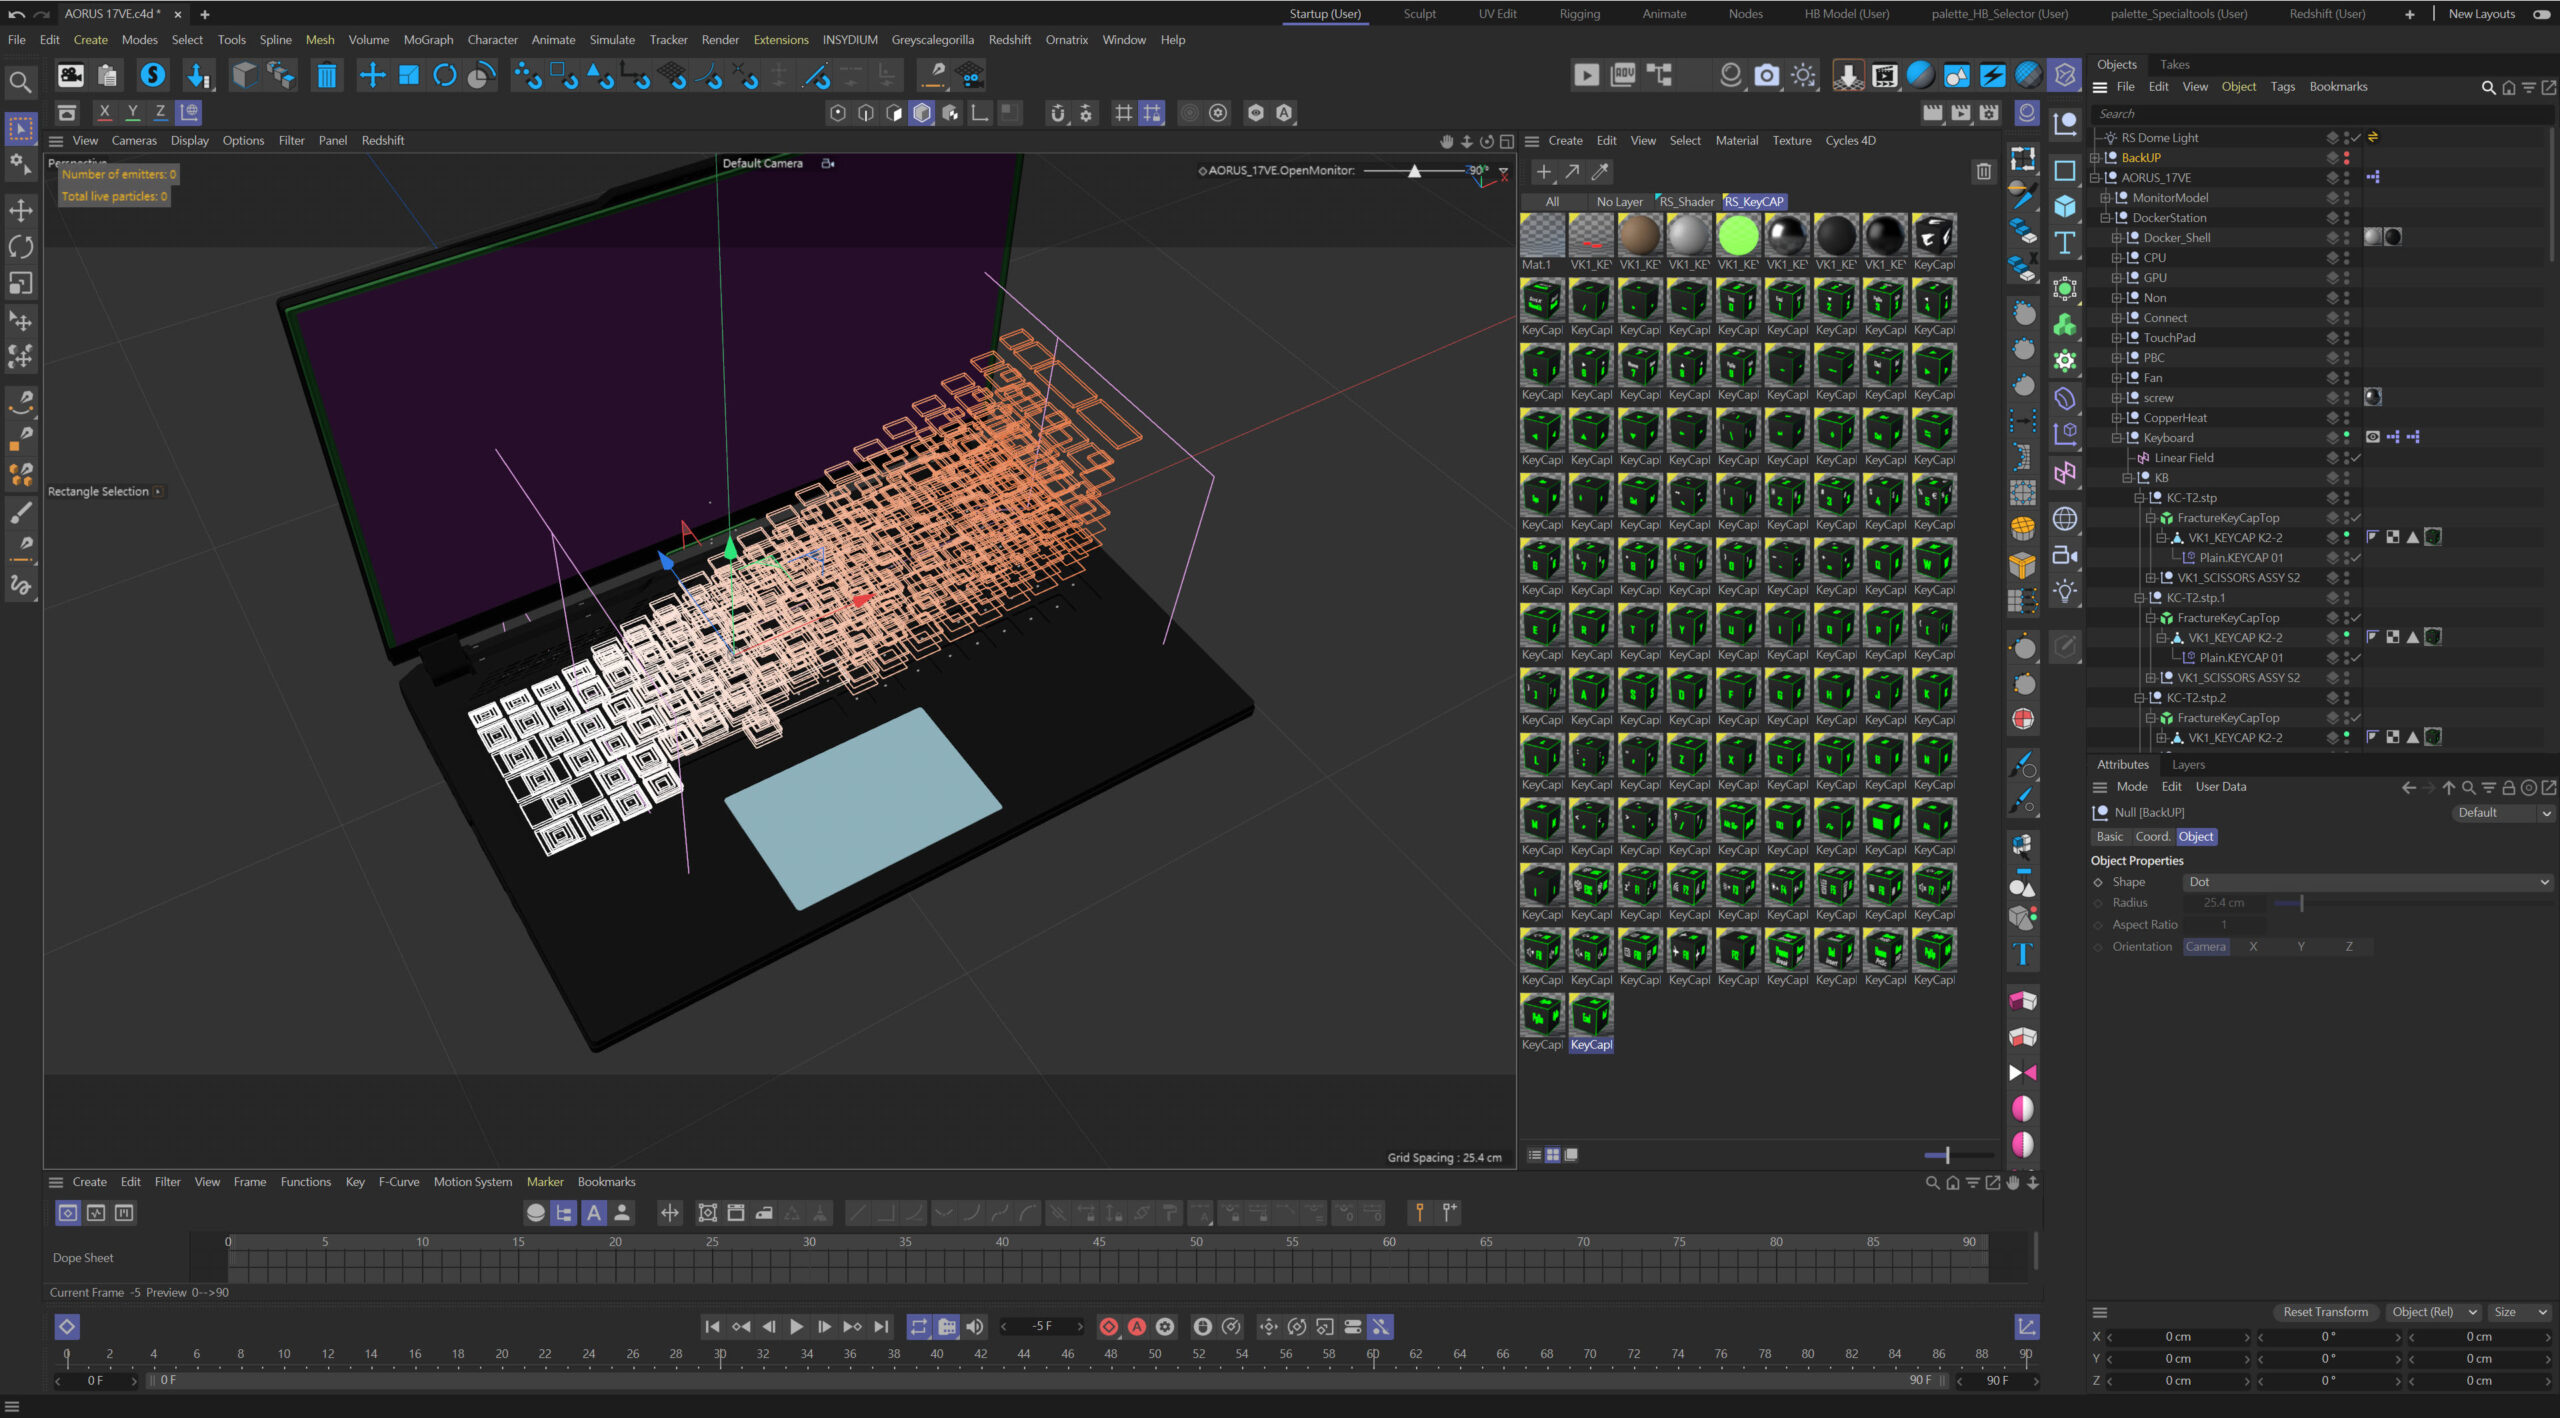Collapse the DockerStation hierarchy
This screenshot has width=2560, height=1418.
(x=2104, y=218)
